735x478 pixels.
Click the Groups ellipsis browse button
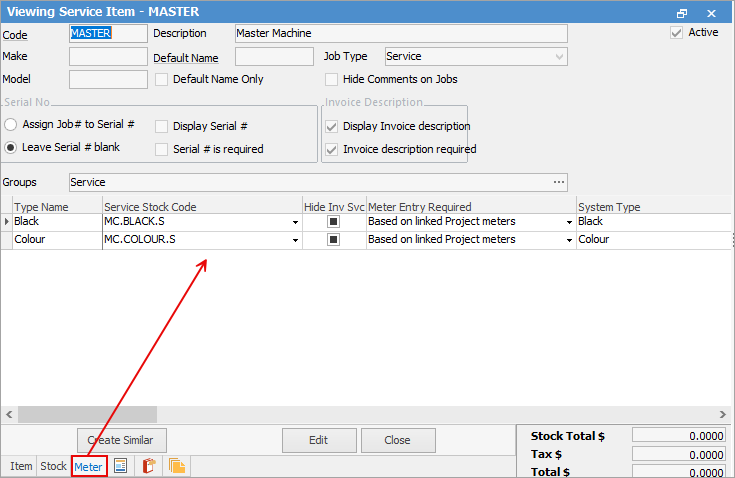[559, 182]
